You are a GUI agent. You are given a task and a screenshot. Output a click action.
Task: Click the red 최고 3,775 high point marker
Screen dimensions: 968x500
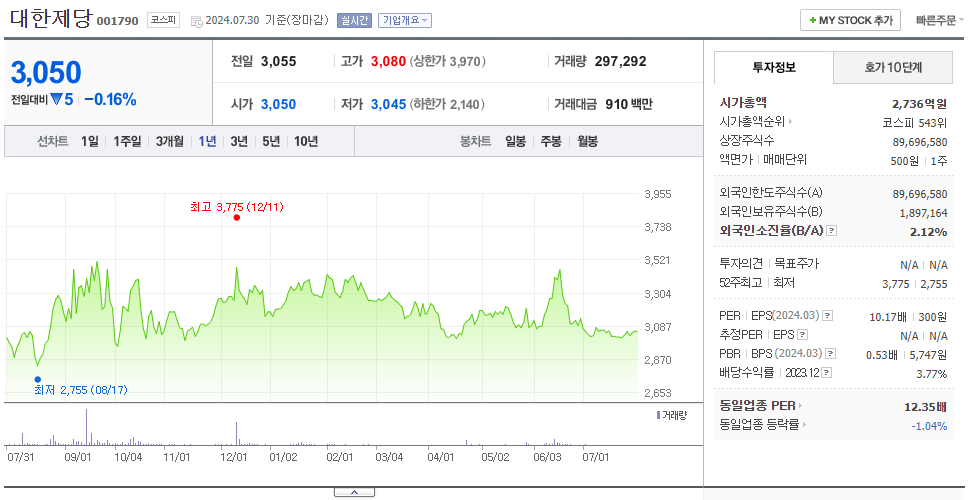coord(236,217)
